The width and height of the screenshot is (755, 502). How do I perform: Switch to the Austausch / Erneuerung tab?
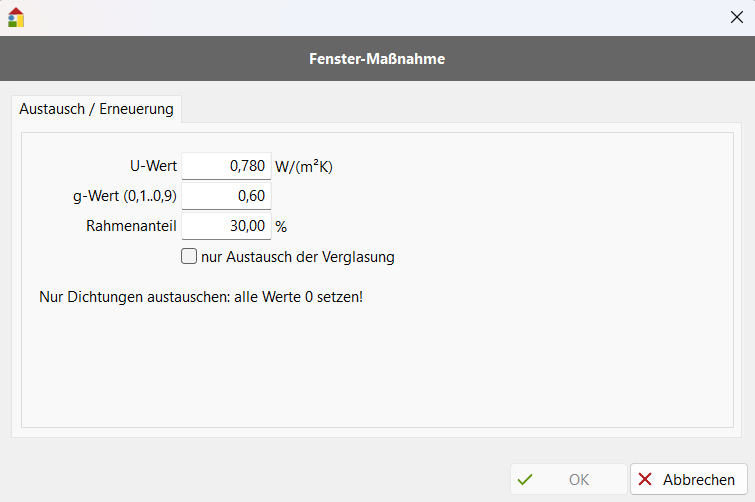96,109
